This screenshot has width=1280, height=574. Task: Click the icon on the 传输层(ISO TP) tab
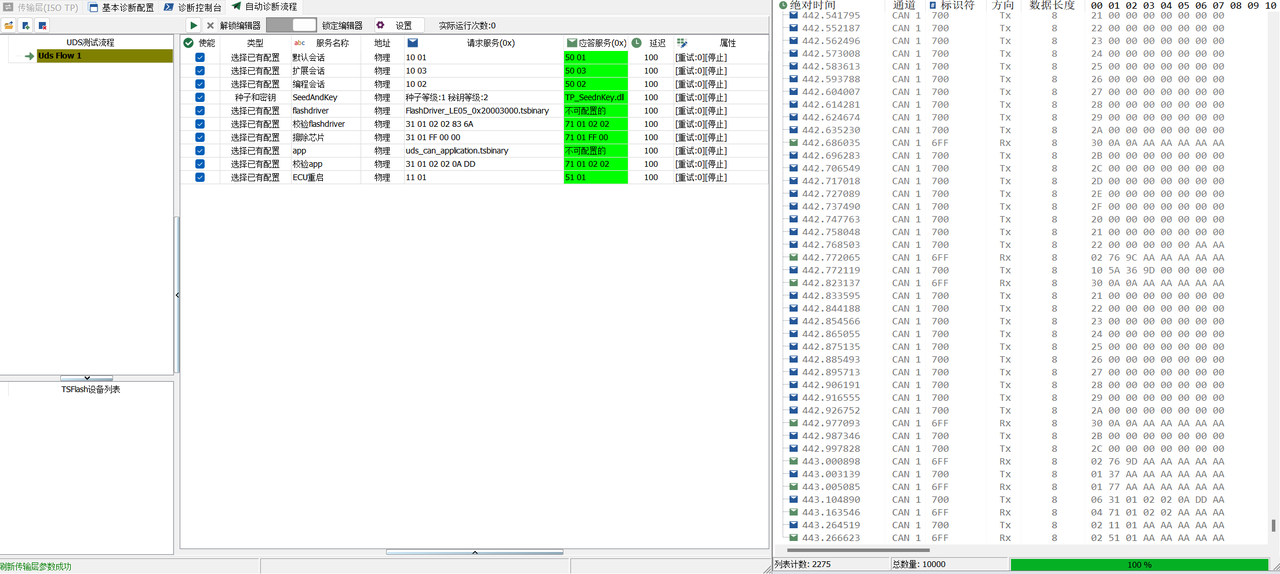click(8, 7)
